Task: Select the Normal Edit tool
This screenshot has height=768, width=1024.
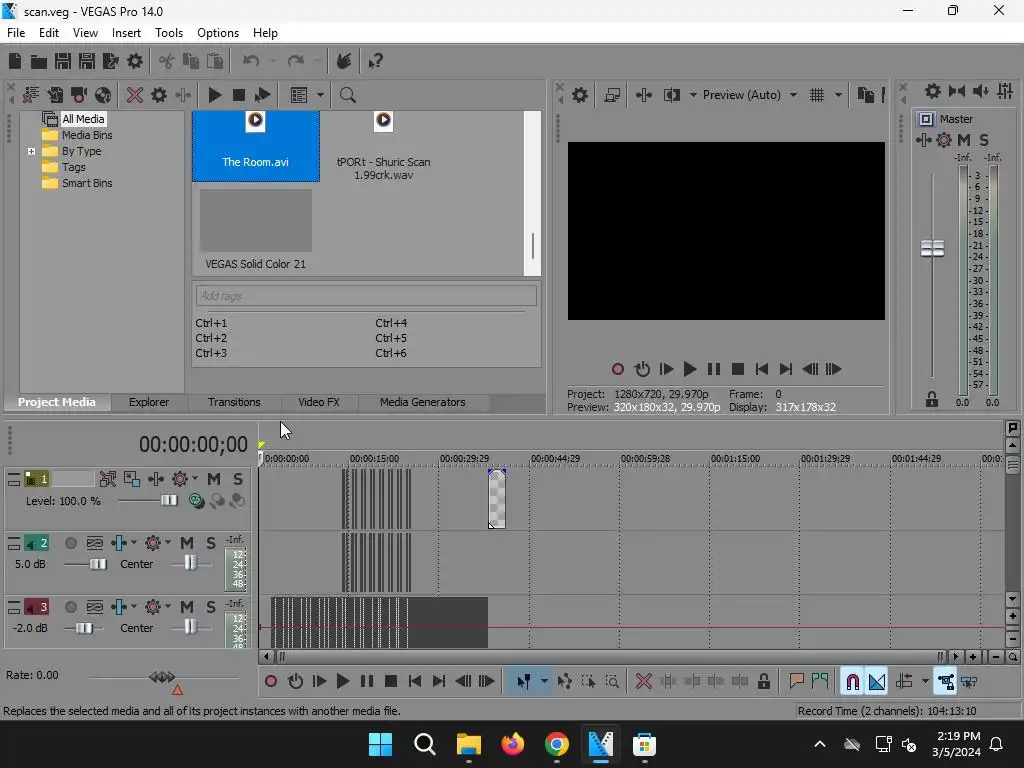Action: [523, 682]
